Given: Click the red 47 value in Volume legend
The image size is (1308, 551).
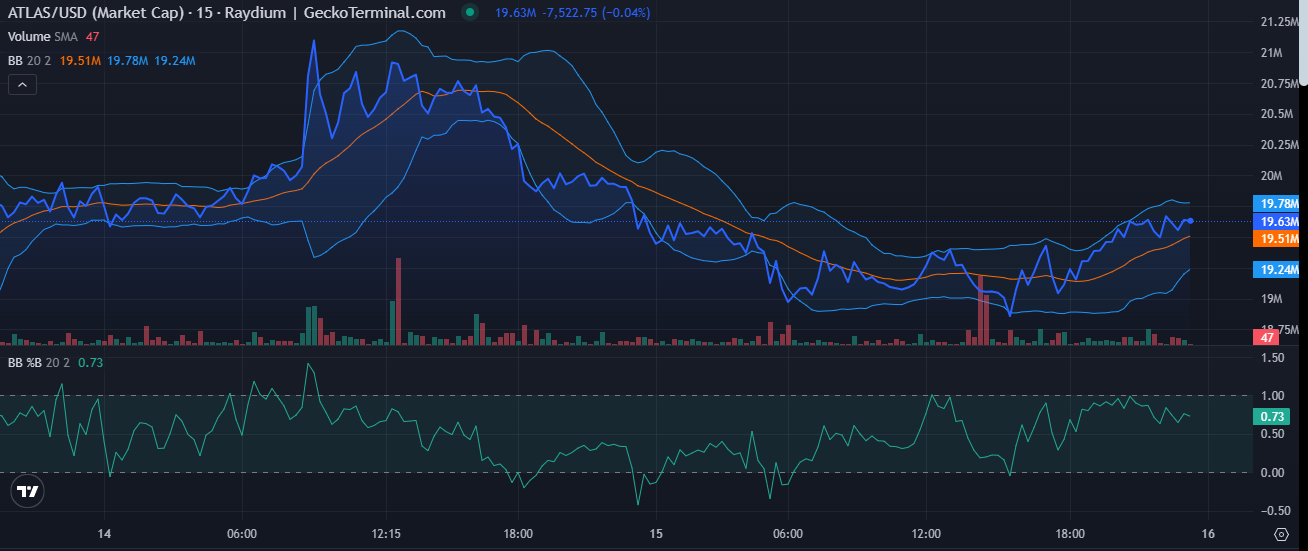Looking at the screenshot, I should coord(92,37).
